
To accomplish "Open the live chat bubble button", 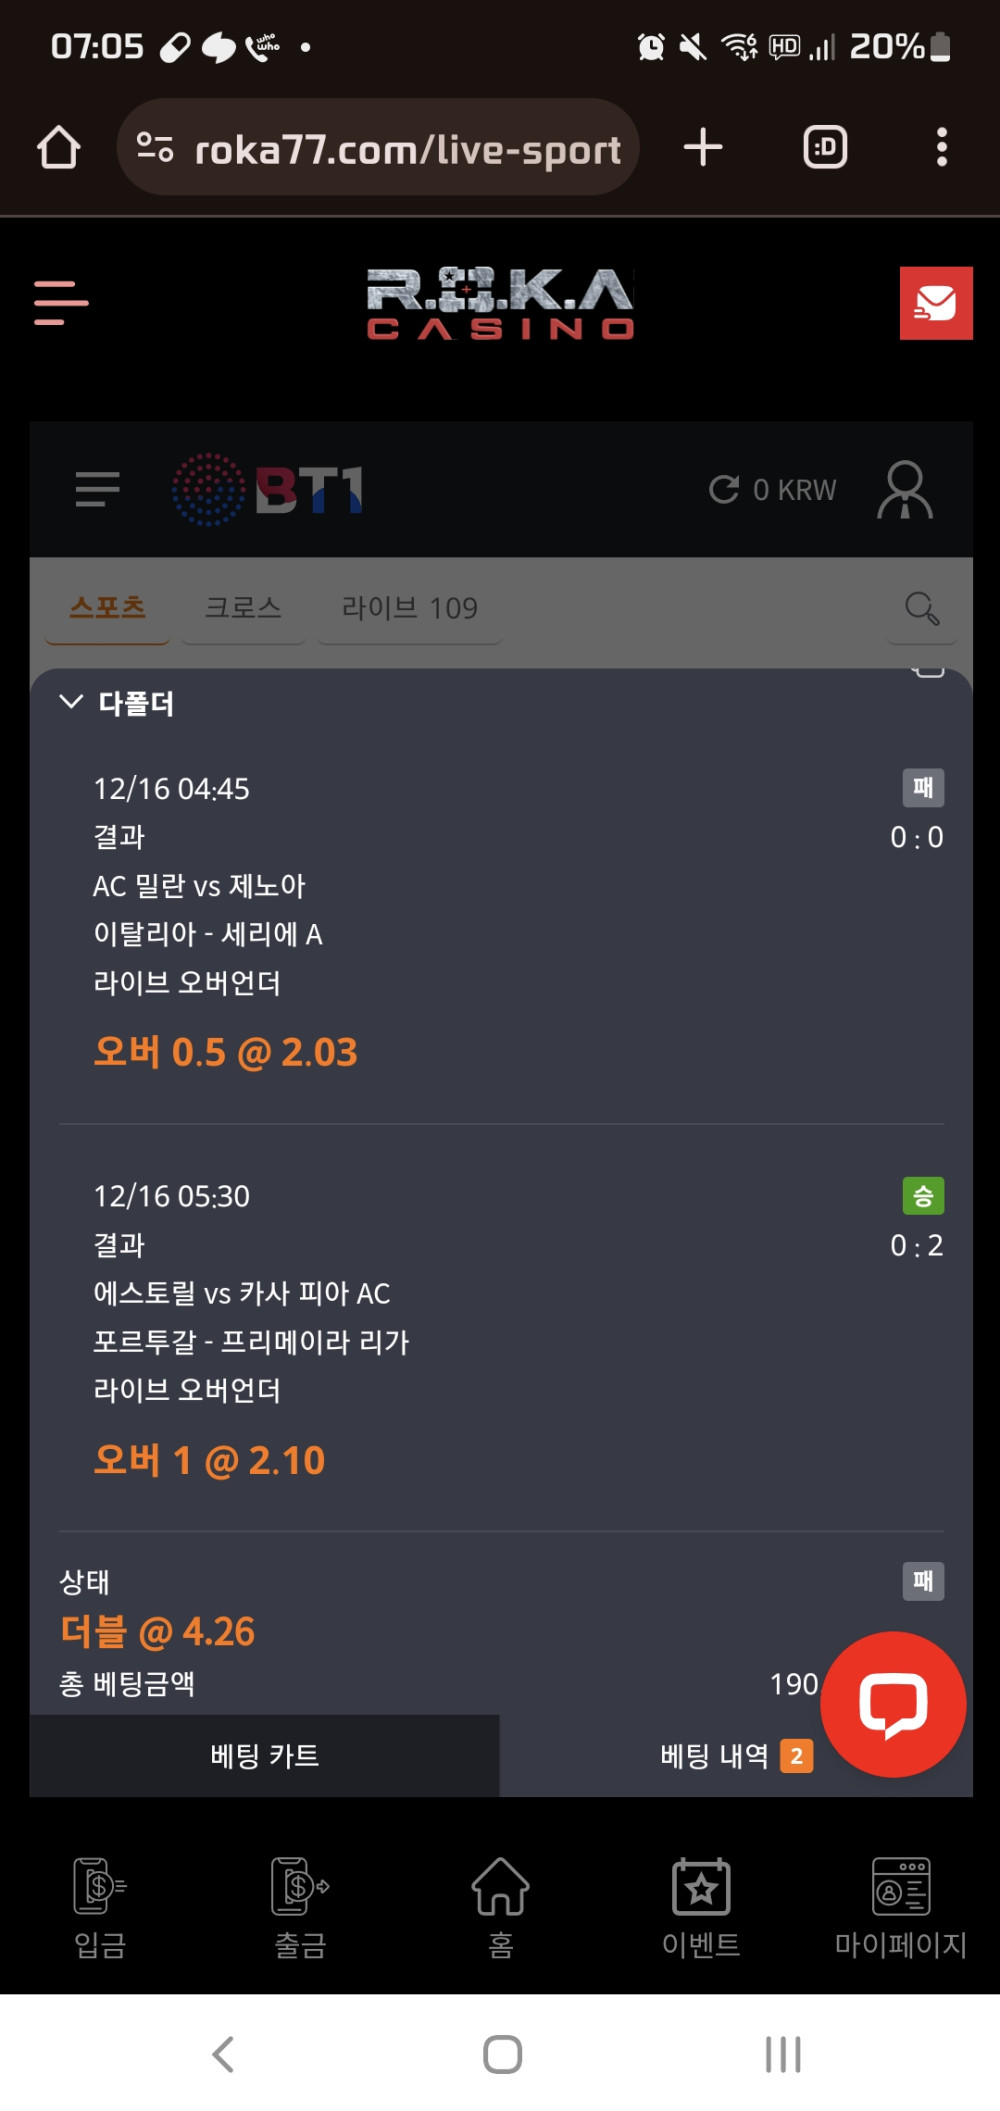I will pyautogui.click(x=893, y=1704).
